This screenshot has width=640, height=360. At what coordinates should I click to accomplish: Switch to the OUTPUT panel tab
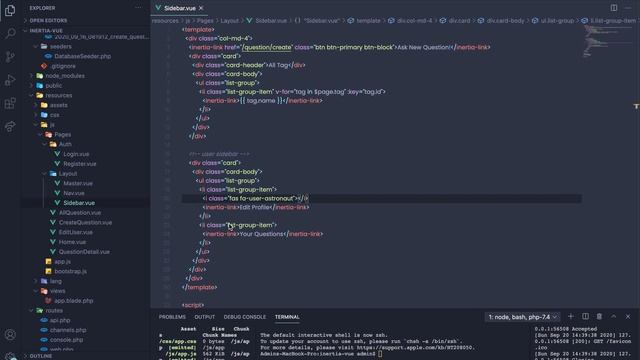204,317
